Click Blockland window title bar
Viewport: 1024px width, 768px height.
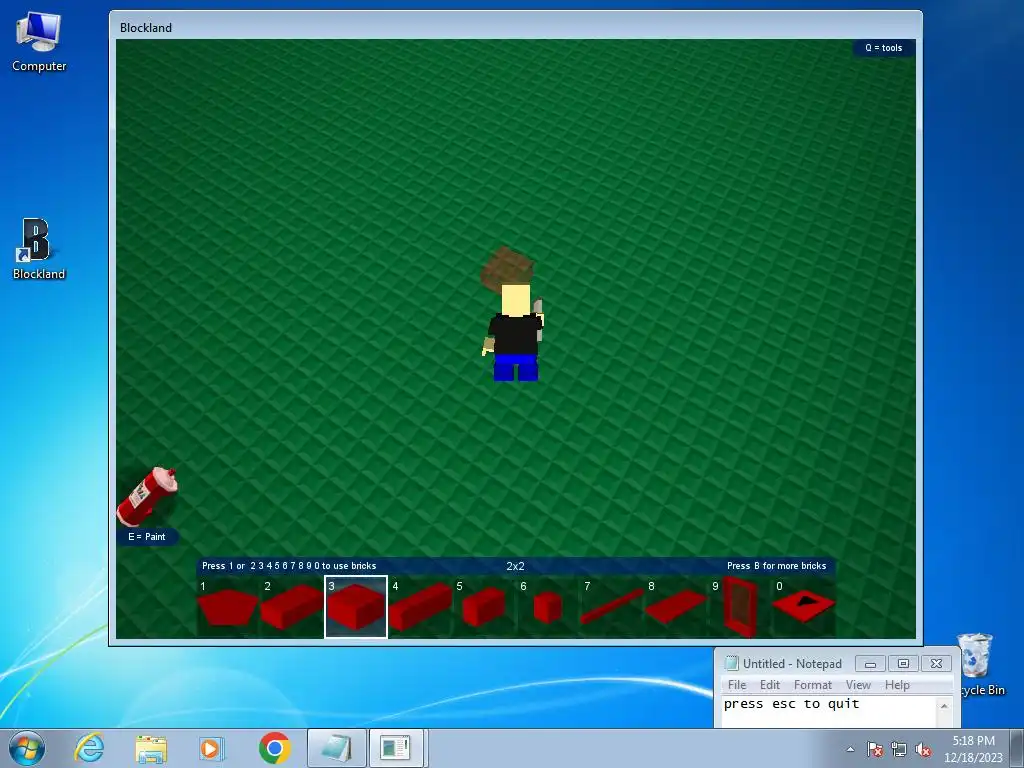tap(515, 27)
